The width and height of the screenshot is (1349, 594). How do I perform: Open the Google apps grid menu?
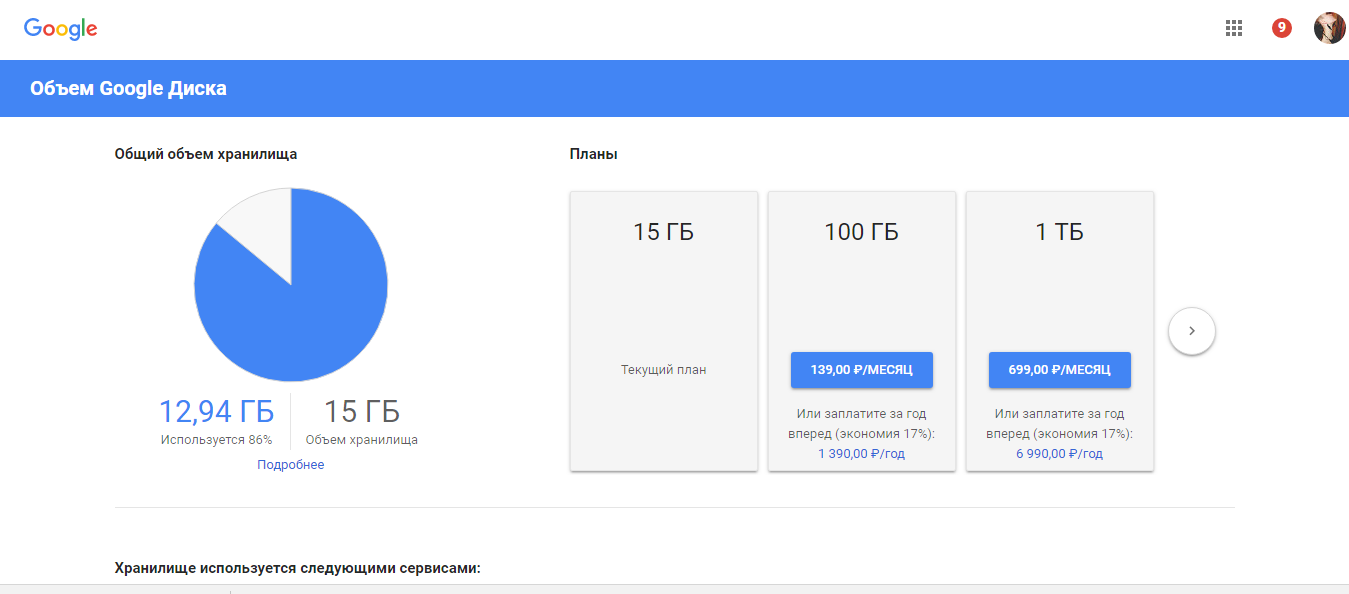[1233, 28]
